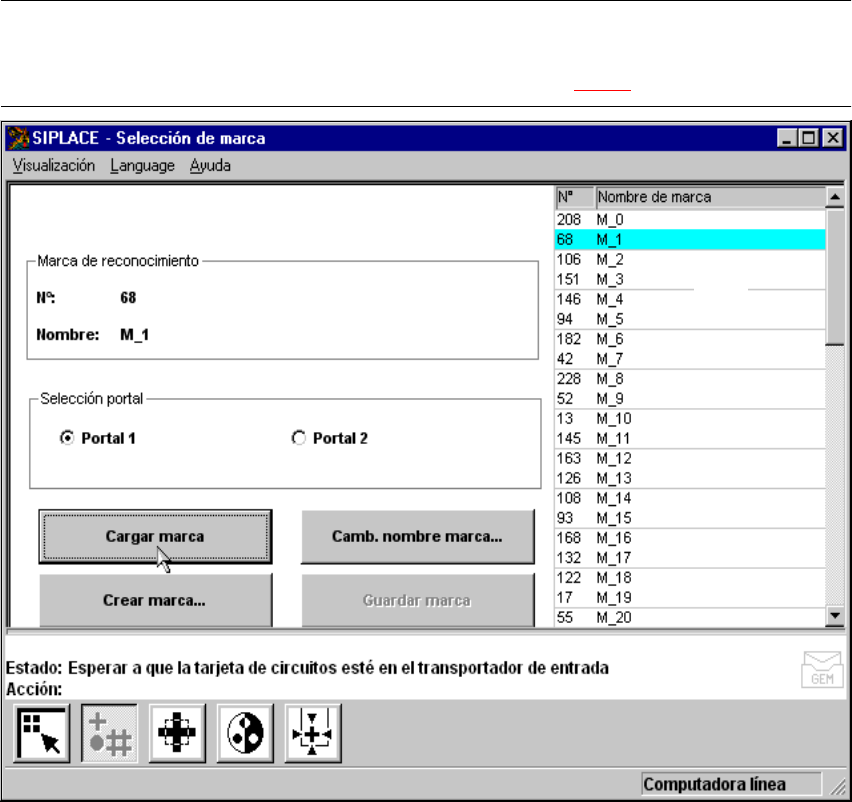Click the SIPLACE application icon in title bar

click(x=18, y=138)
